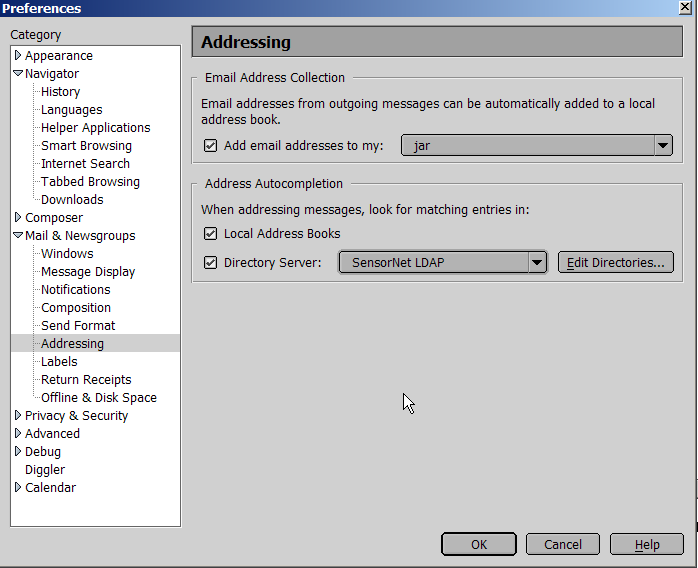
Task: Select Composition tree item
Action: [76, 308]
